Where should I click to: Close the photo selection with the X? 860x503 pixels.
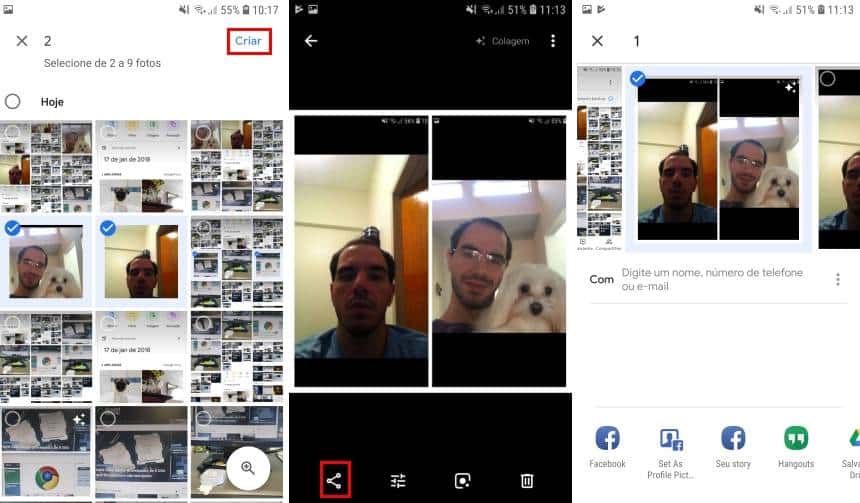pyautogui.click(x=21, y=41)
